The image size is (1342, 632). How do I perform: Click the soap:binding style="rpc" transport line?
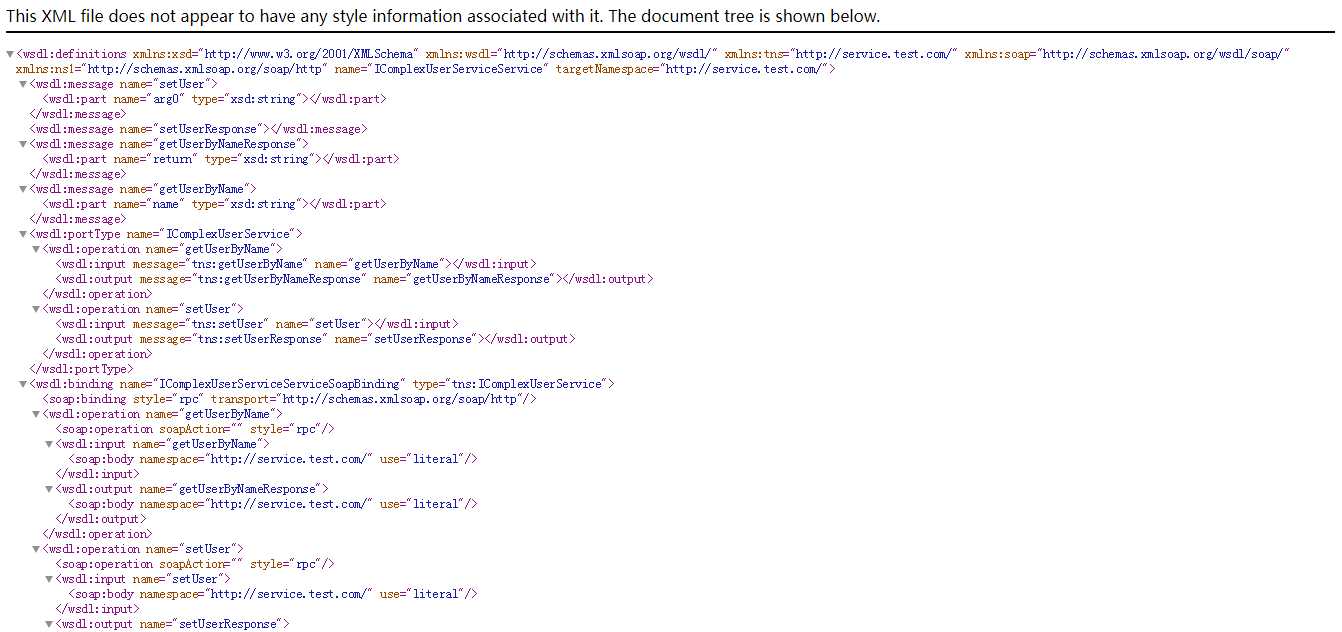[x=290, y=399]
